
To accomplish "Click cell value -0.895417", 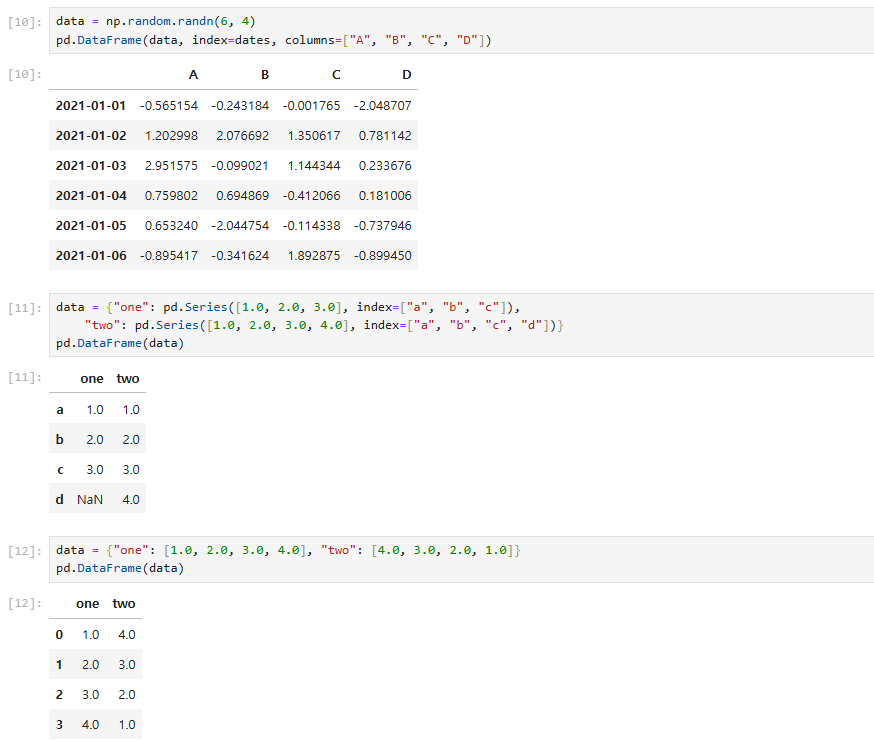I will pyautogui.click(x=169, y=256).
